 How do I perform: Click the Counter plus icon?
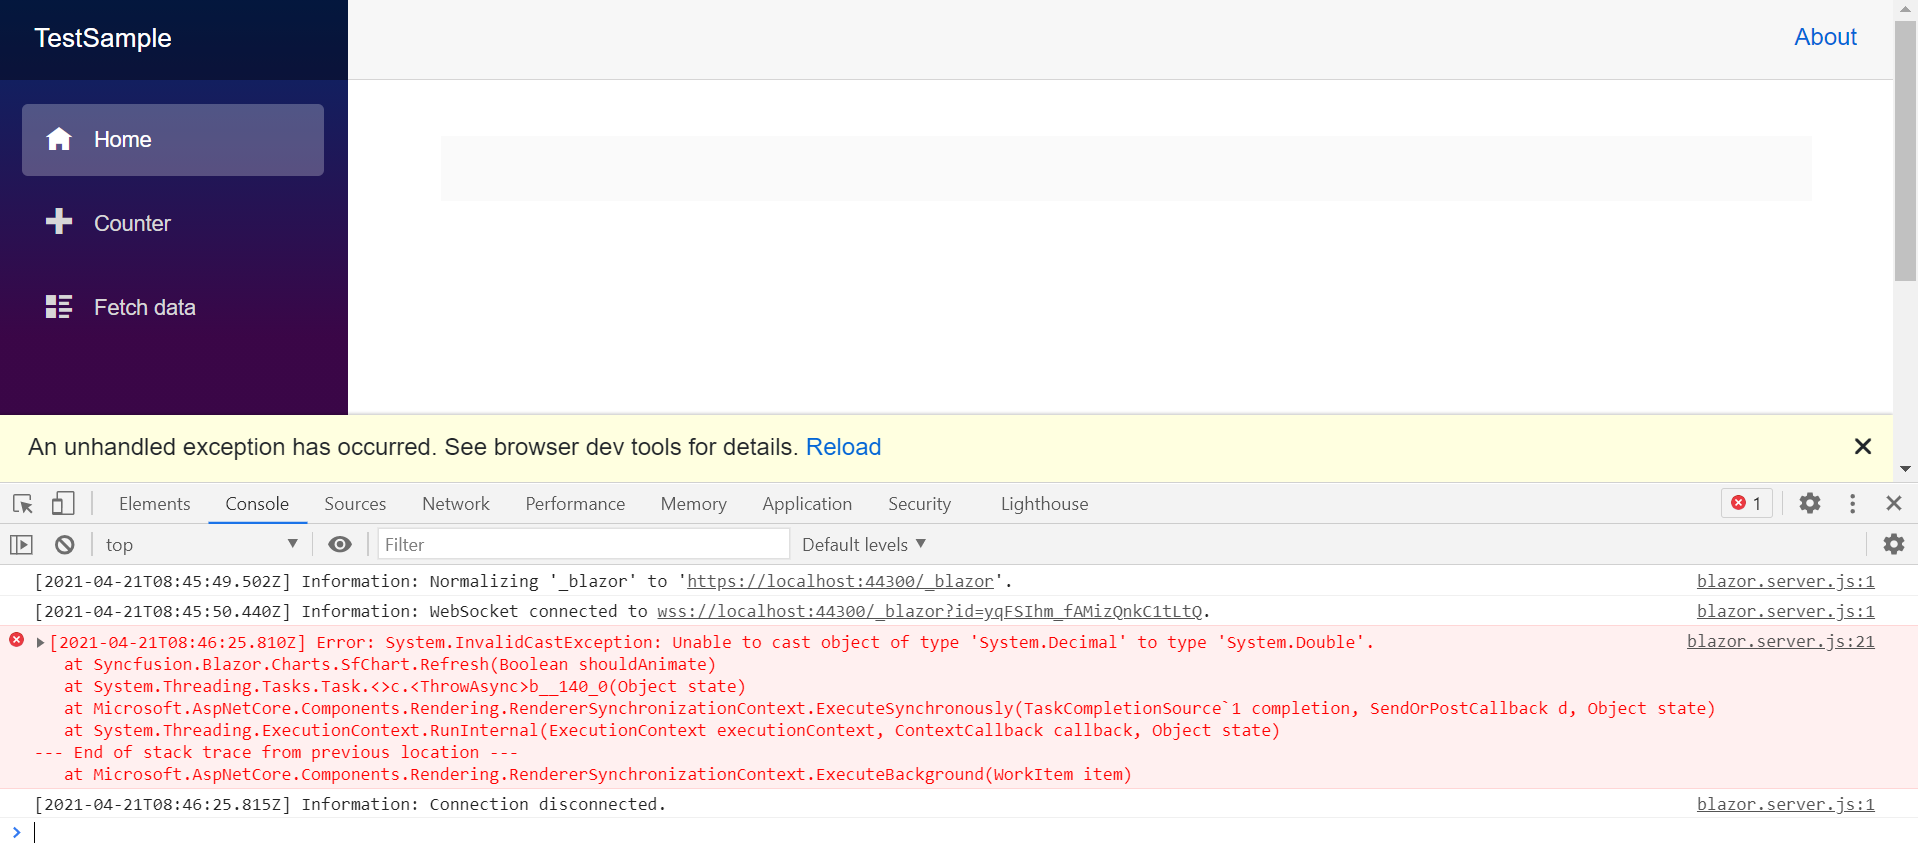(59, 222)
